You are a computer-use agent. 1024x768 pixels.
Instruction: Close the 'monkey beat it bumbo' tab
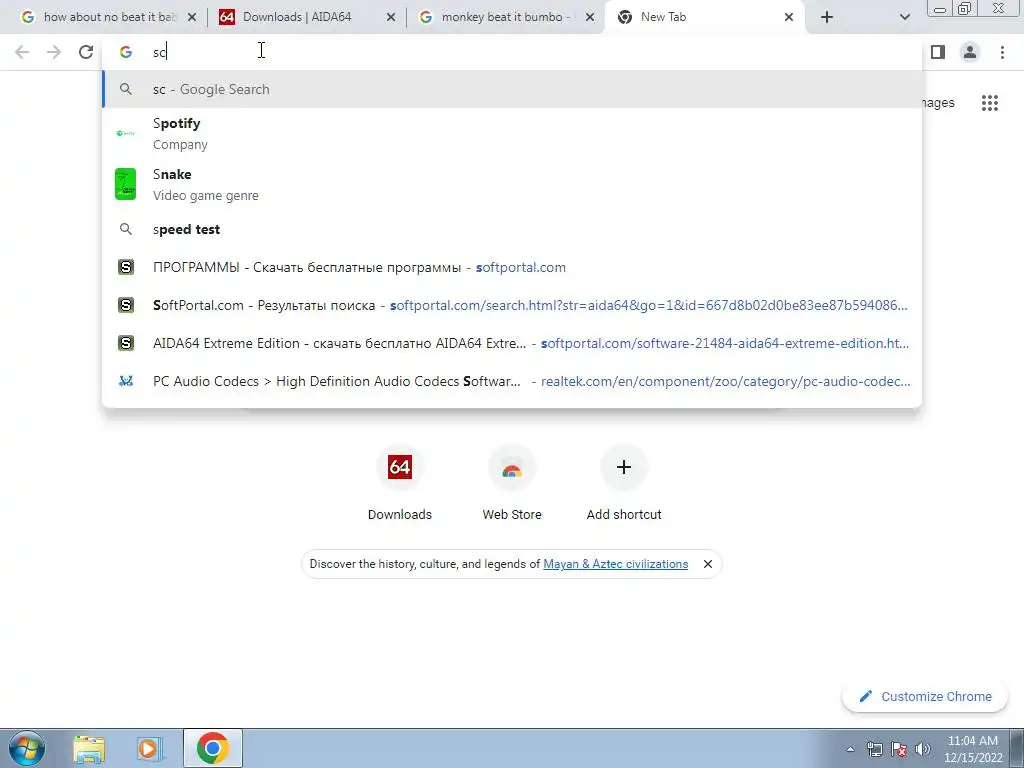[x=590, y=18]
